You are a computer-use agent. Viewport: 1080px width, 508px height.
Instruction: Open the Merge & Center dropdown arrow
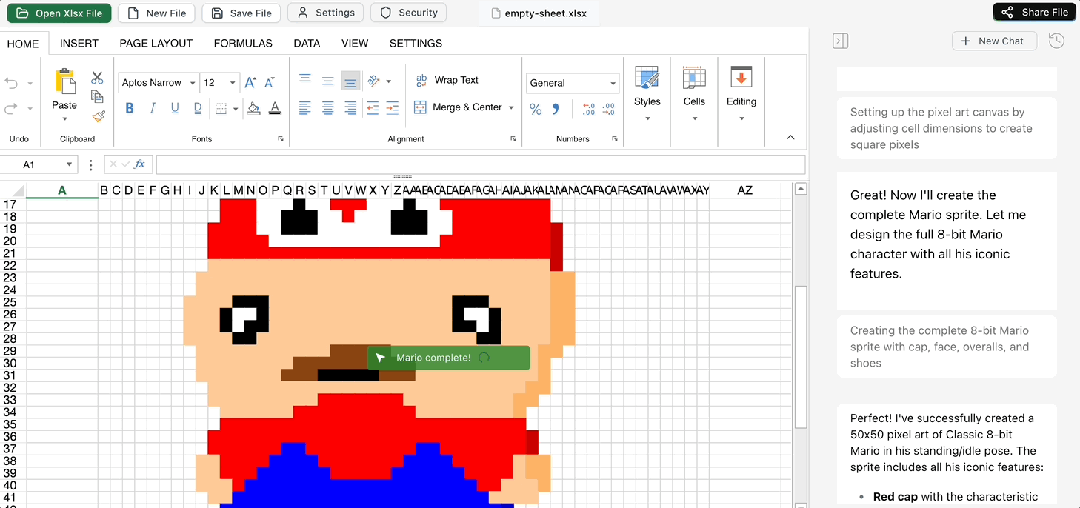(512, 108)
